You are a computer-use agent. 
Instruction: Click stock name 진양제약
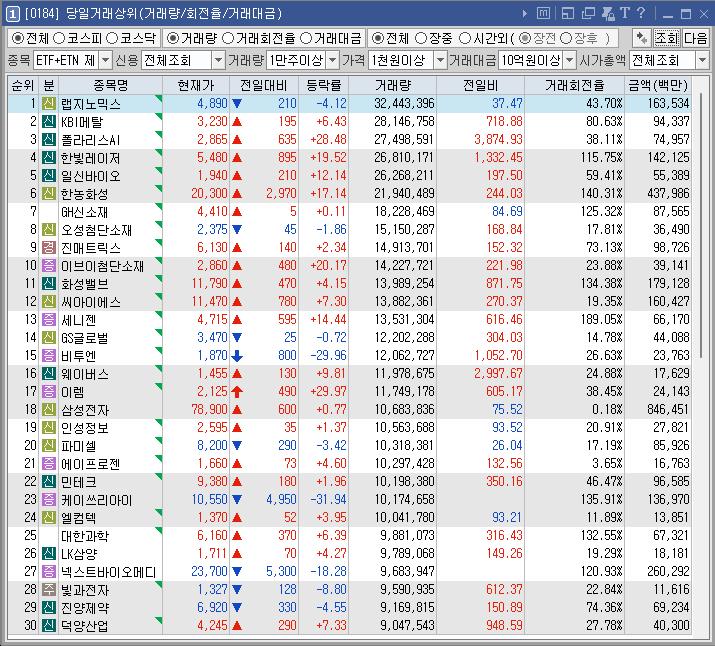pos(85,608)
